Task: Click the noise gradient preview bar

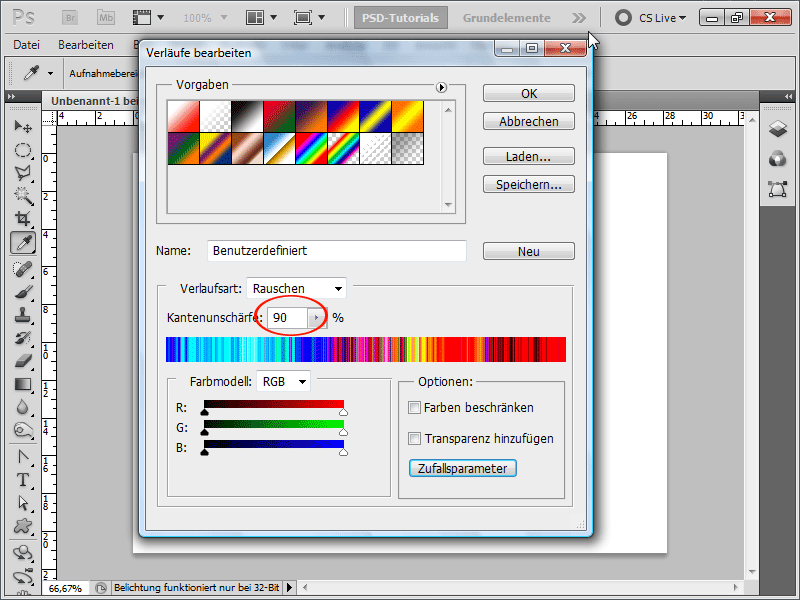Action: coord(366,349)
